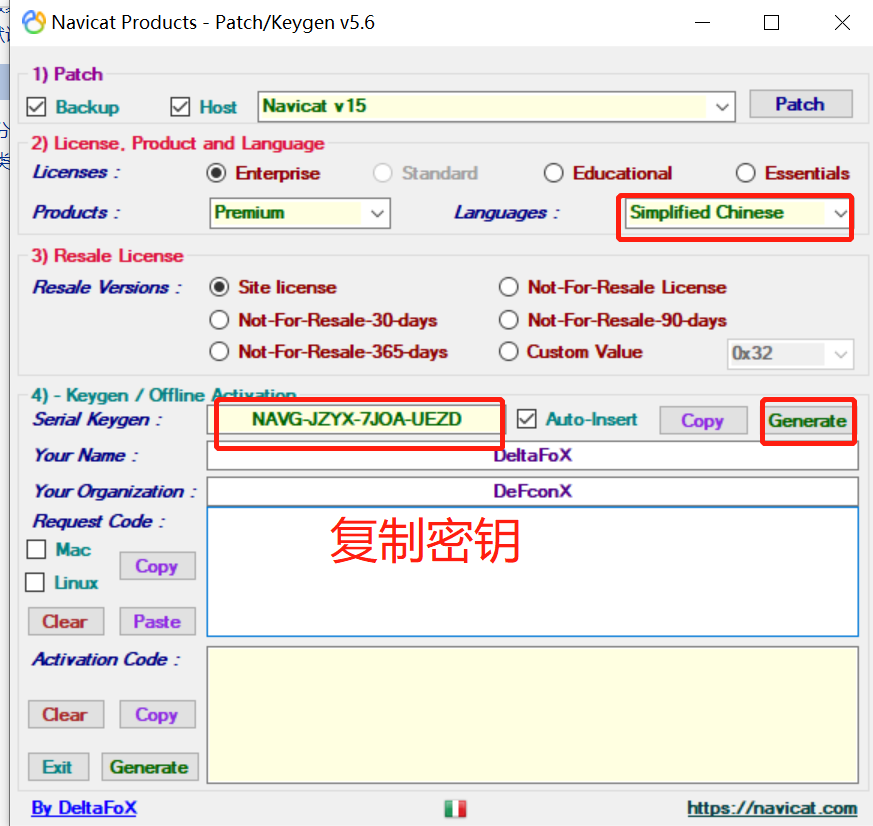Choose Site license resale version

click(219, 287)
